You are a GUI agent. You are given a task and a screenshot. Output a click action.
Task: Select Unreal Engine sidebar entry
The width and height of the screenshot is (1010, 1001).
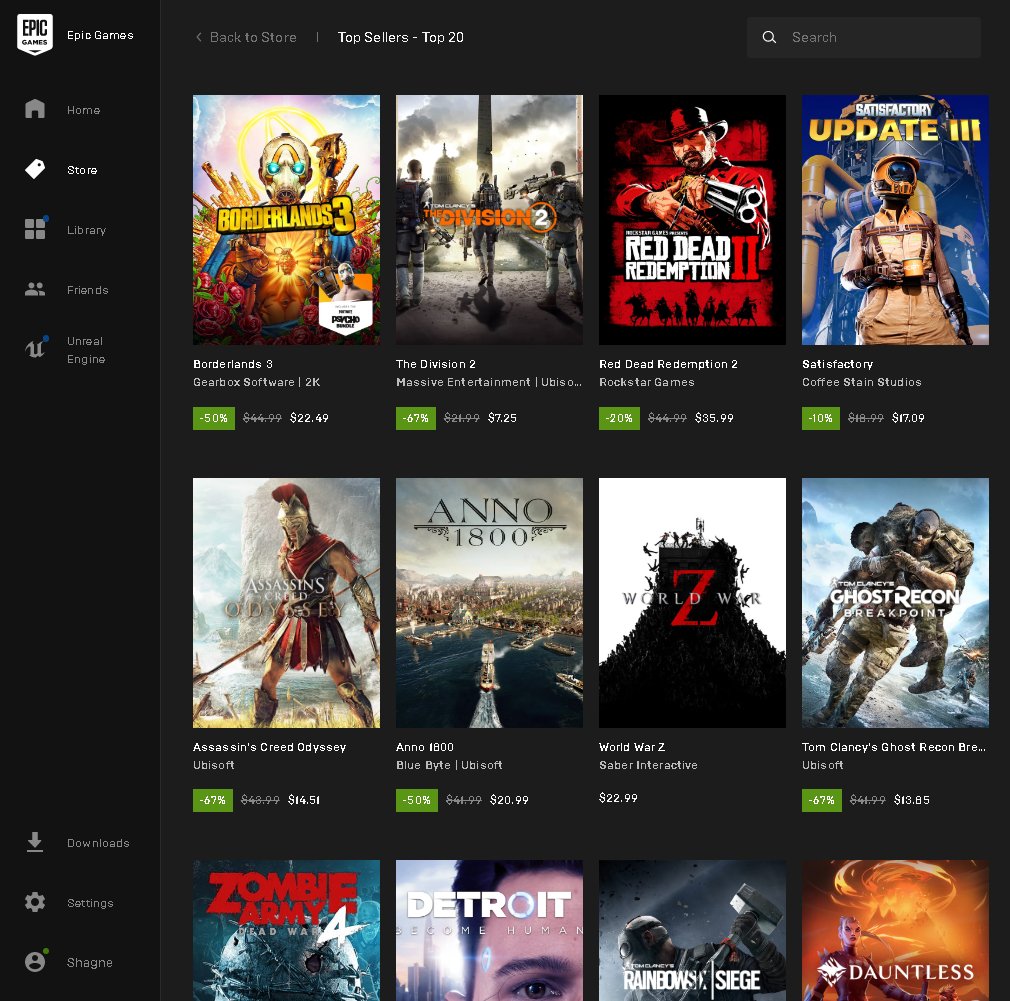86,350
